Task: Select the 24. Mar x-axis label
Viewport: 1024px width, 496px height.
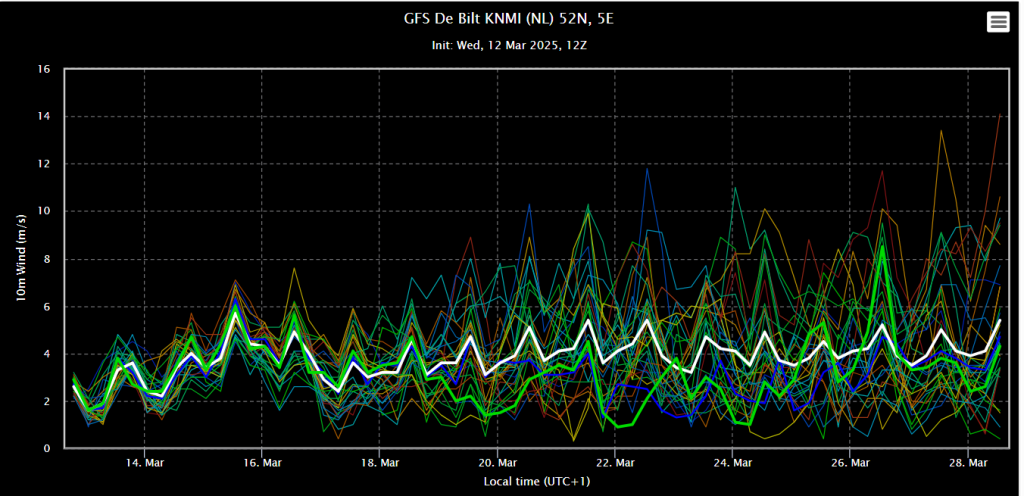Action: [732, 463]
